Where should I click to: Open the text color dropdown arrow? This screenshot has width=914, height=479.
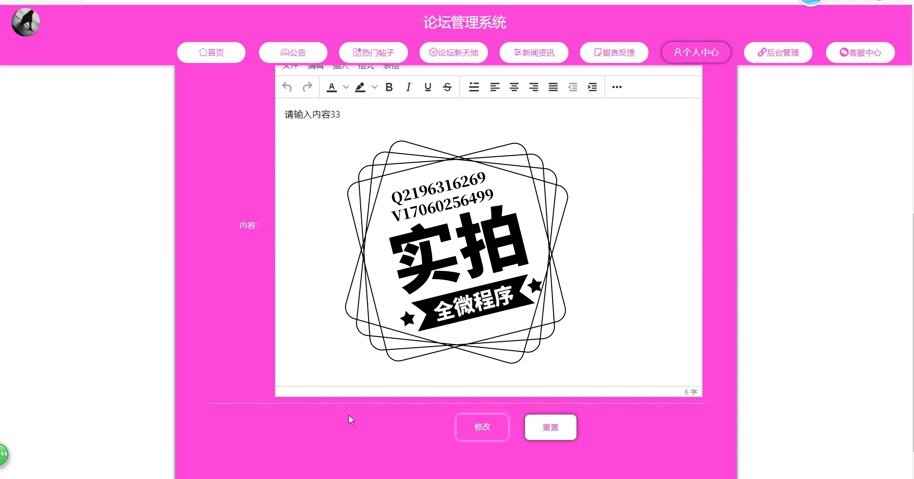pyautogui.click(x=346, y=87)
